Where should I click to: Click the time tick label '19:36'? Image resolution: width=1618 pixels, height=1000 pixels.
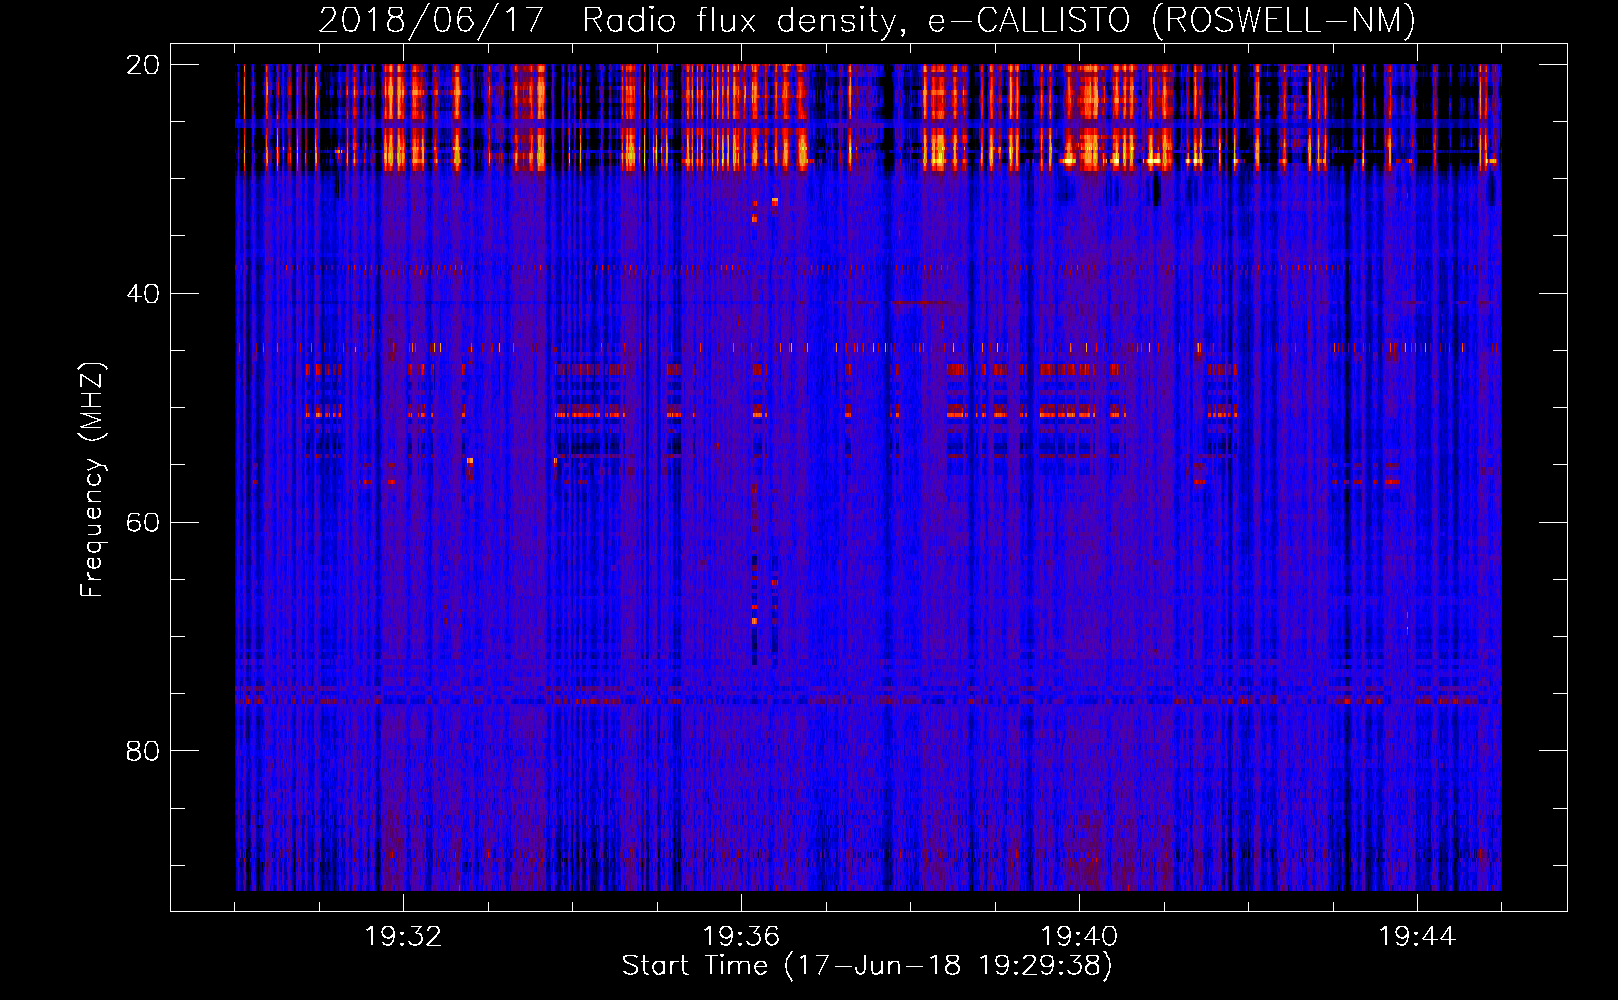click(741, 937)
